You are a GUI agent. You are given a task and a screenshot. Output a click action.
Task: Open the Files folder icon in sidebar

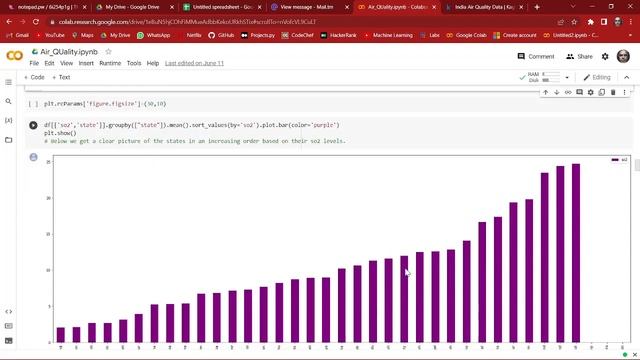tap(9, 140)
